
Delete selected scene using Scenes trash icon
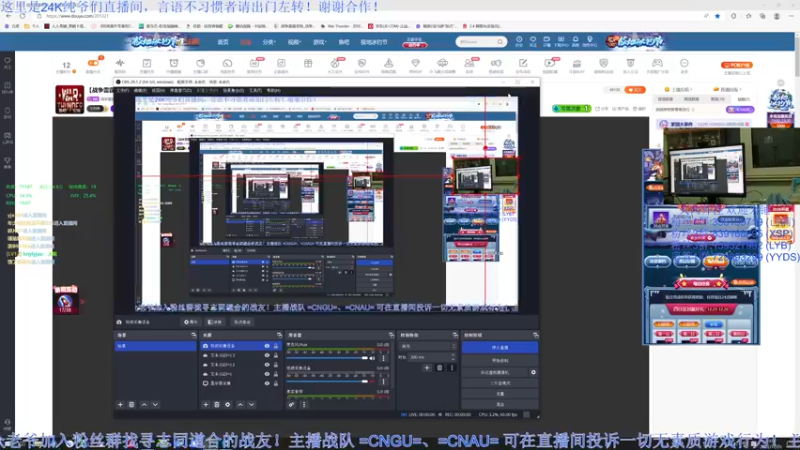tap(132, 405)
